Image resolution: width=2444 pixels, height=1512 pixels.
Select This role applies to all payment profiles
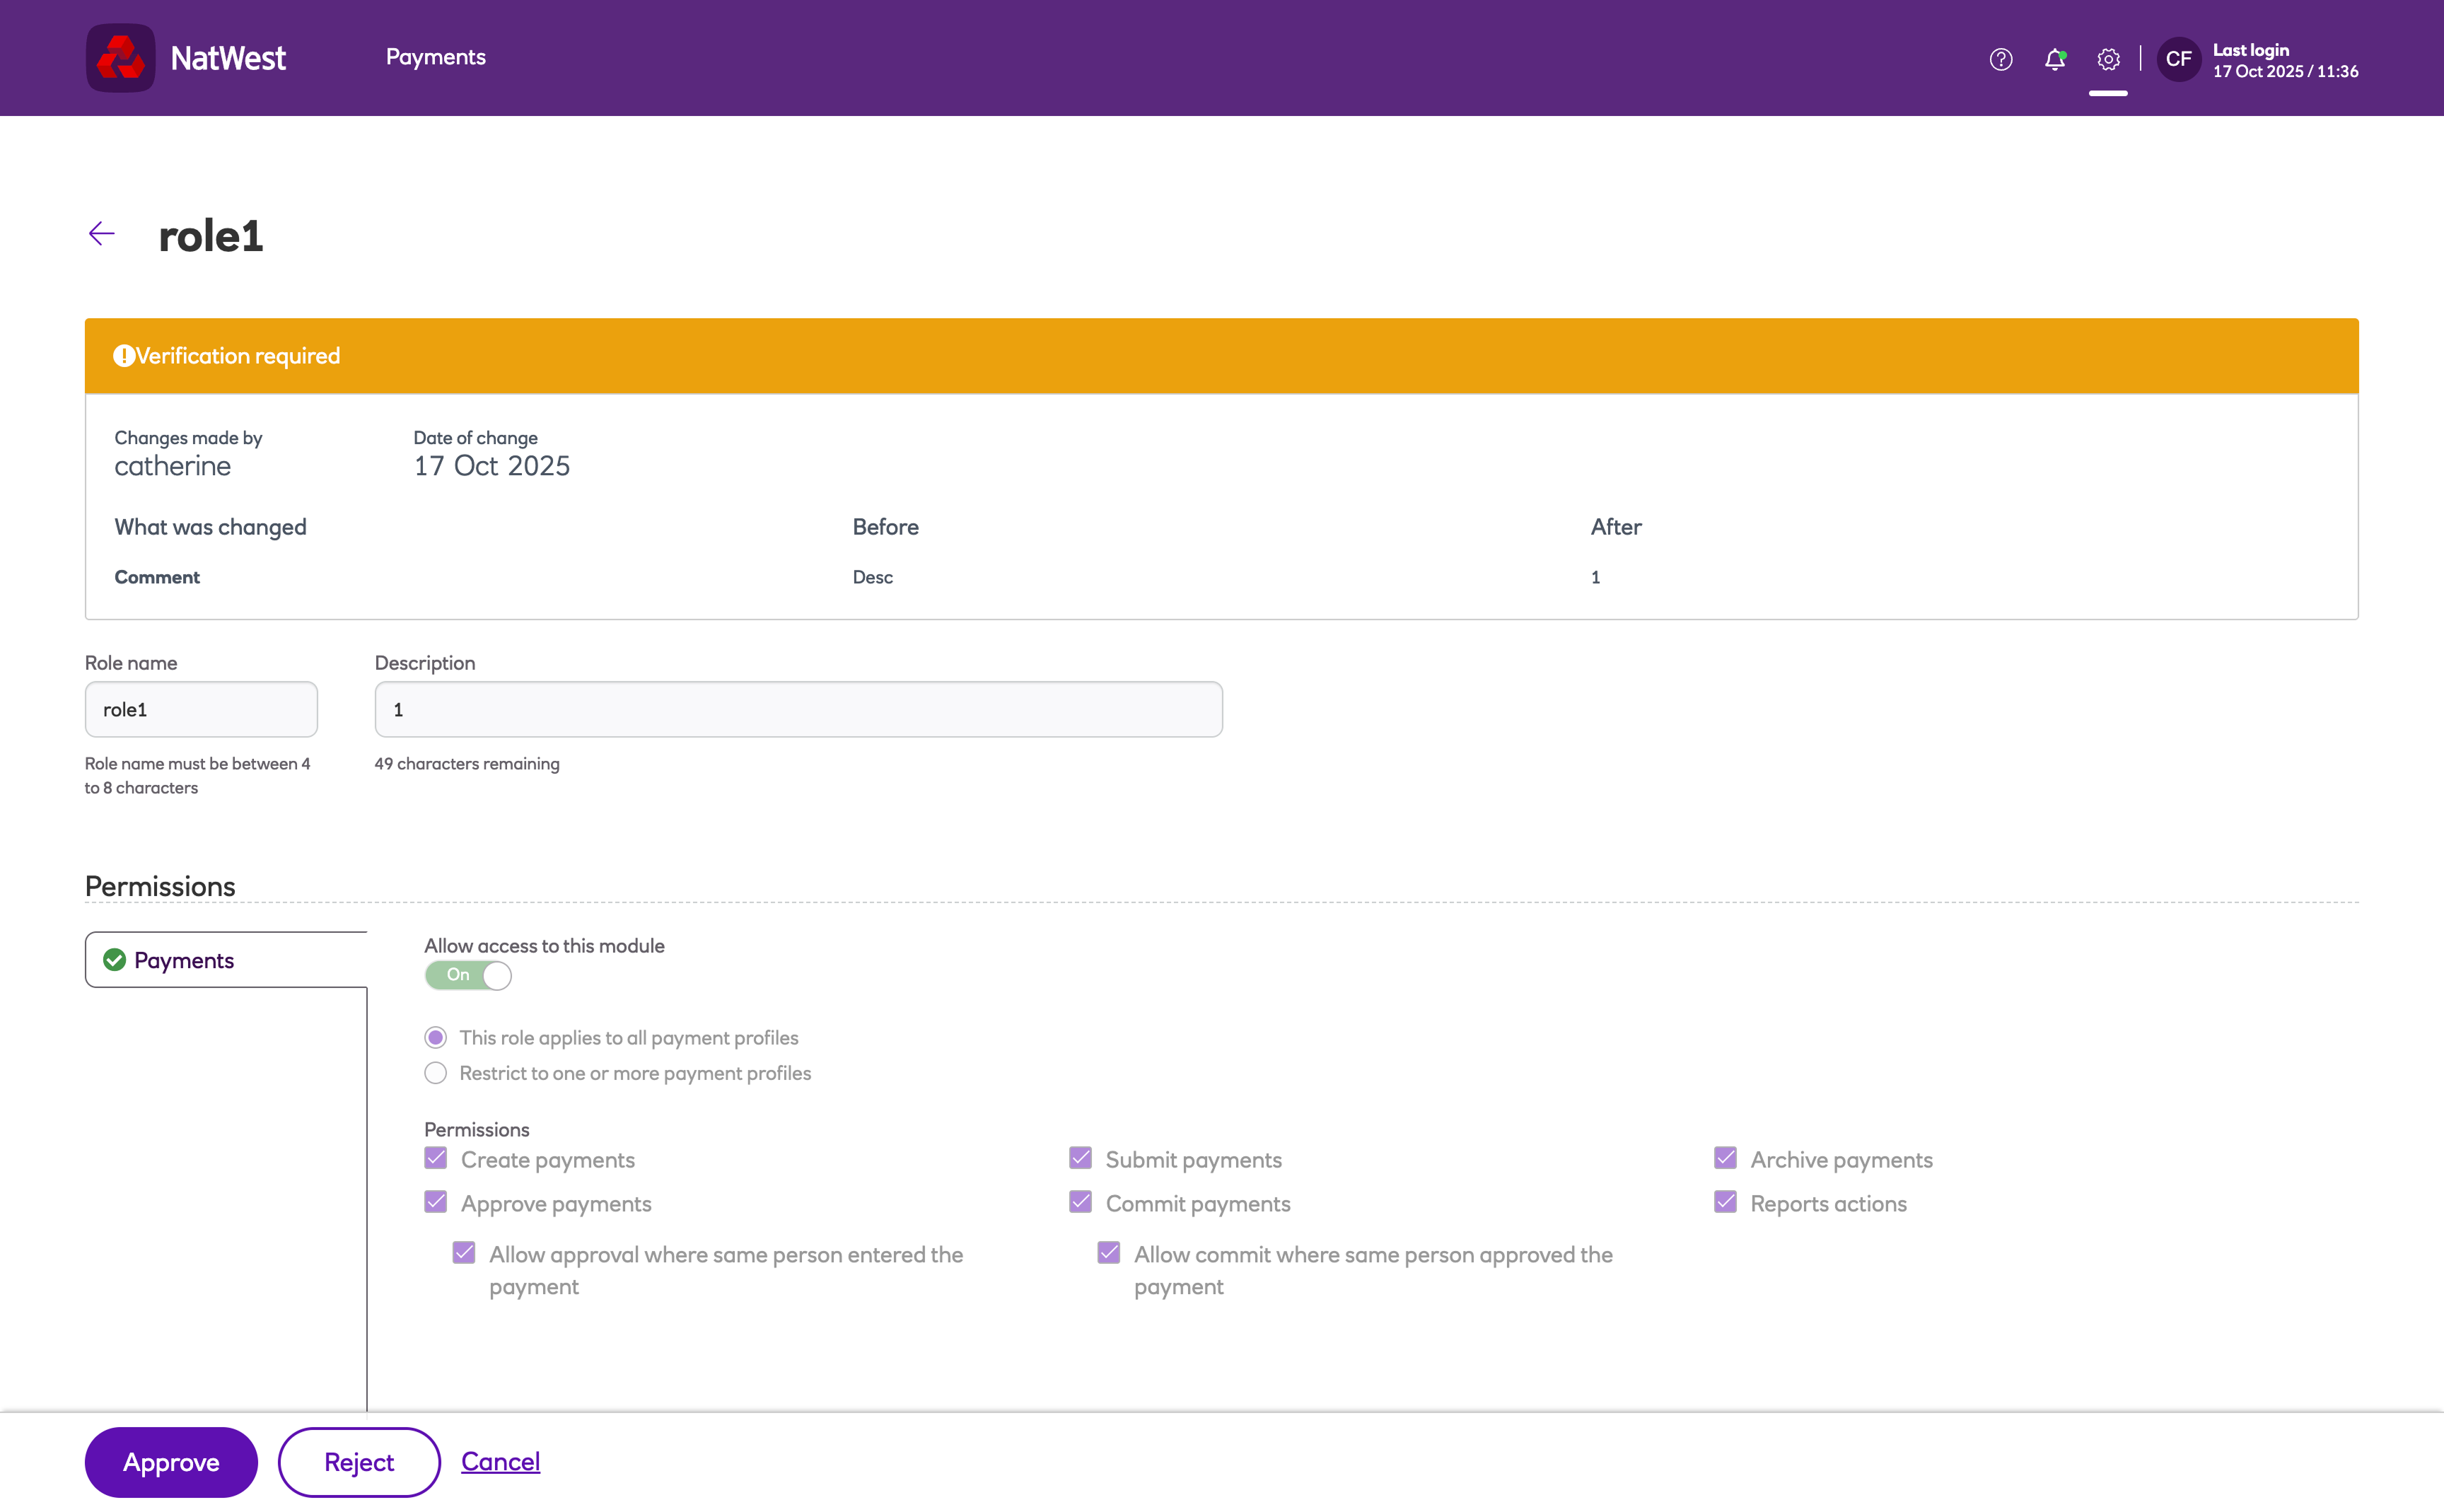[x=435, y=1037]
